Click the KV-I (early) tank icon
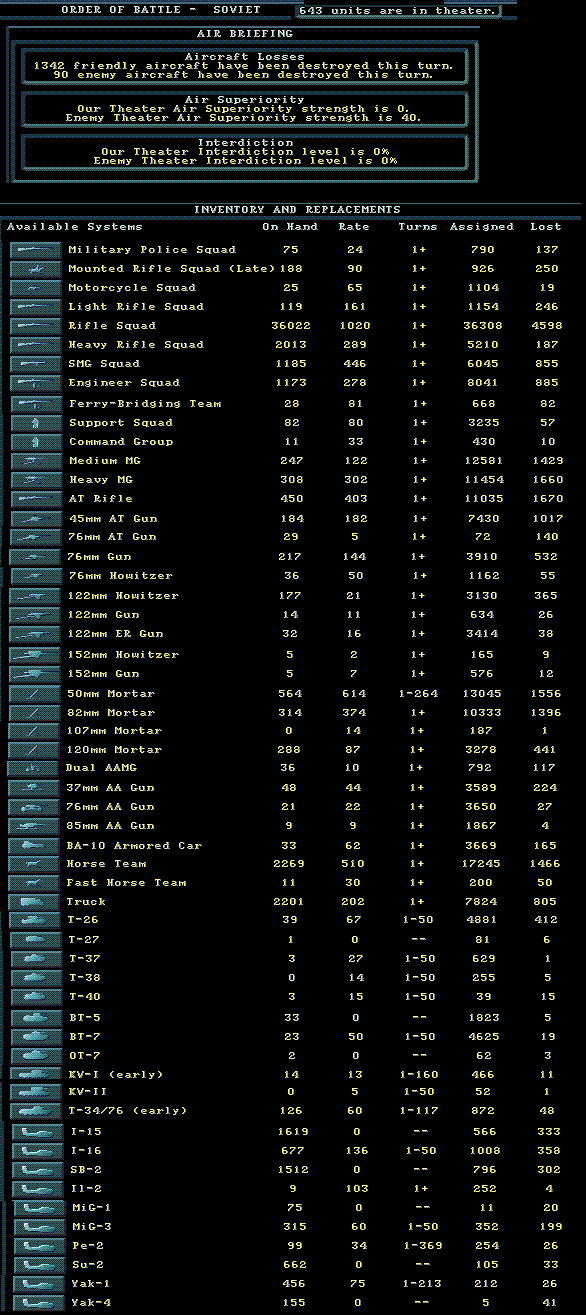 click(35, 1075)
